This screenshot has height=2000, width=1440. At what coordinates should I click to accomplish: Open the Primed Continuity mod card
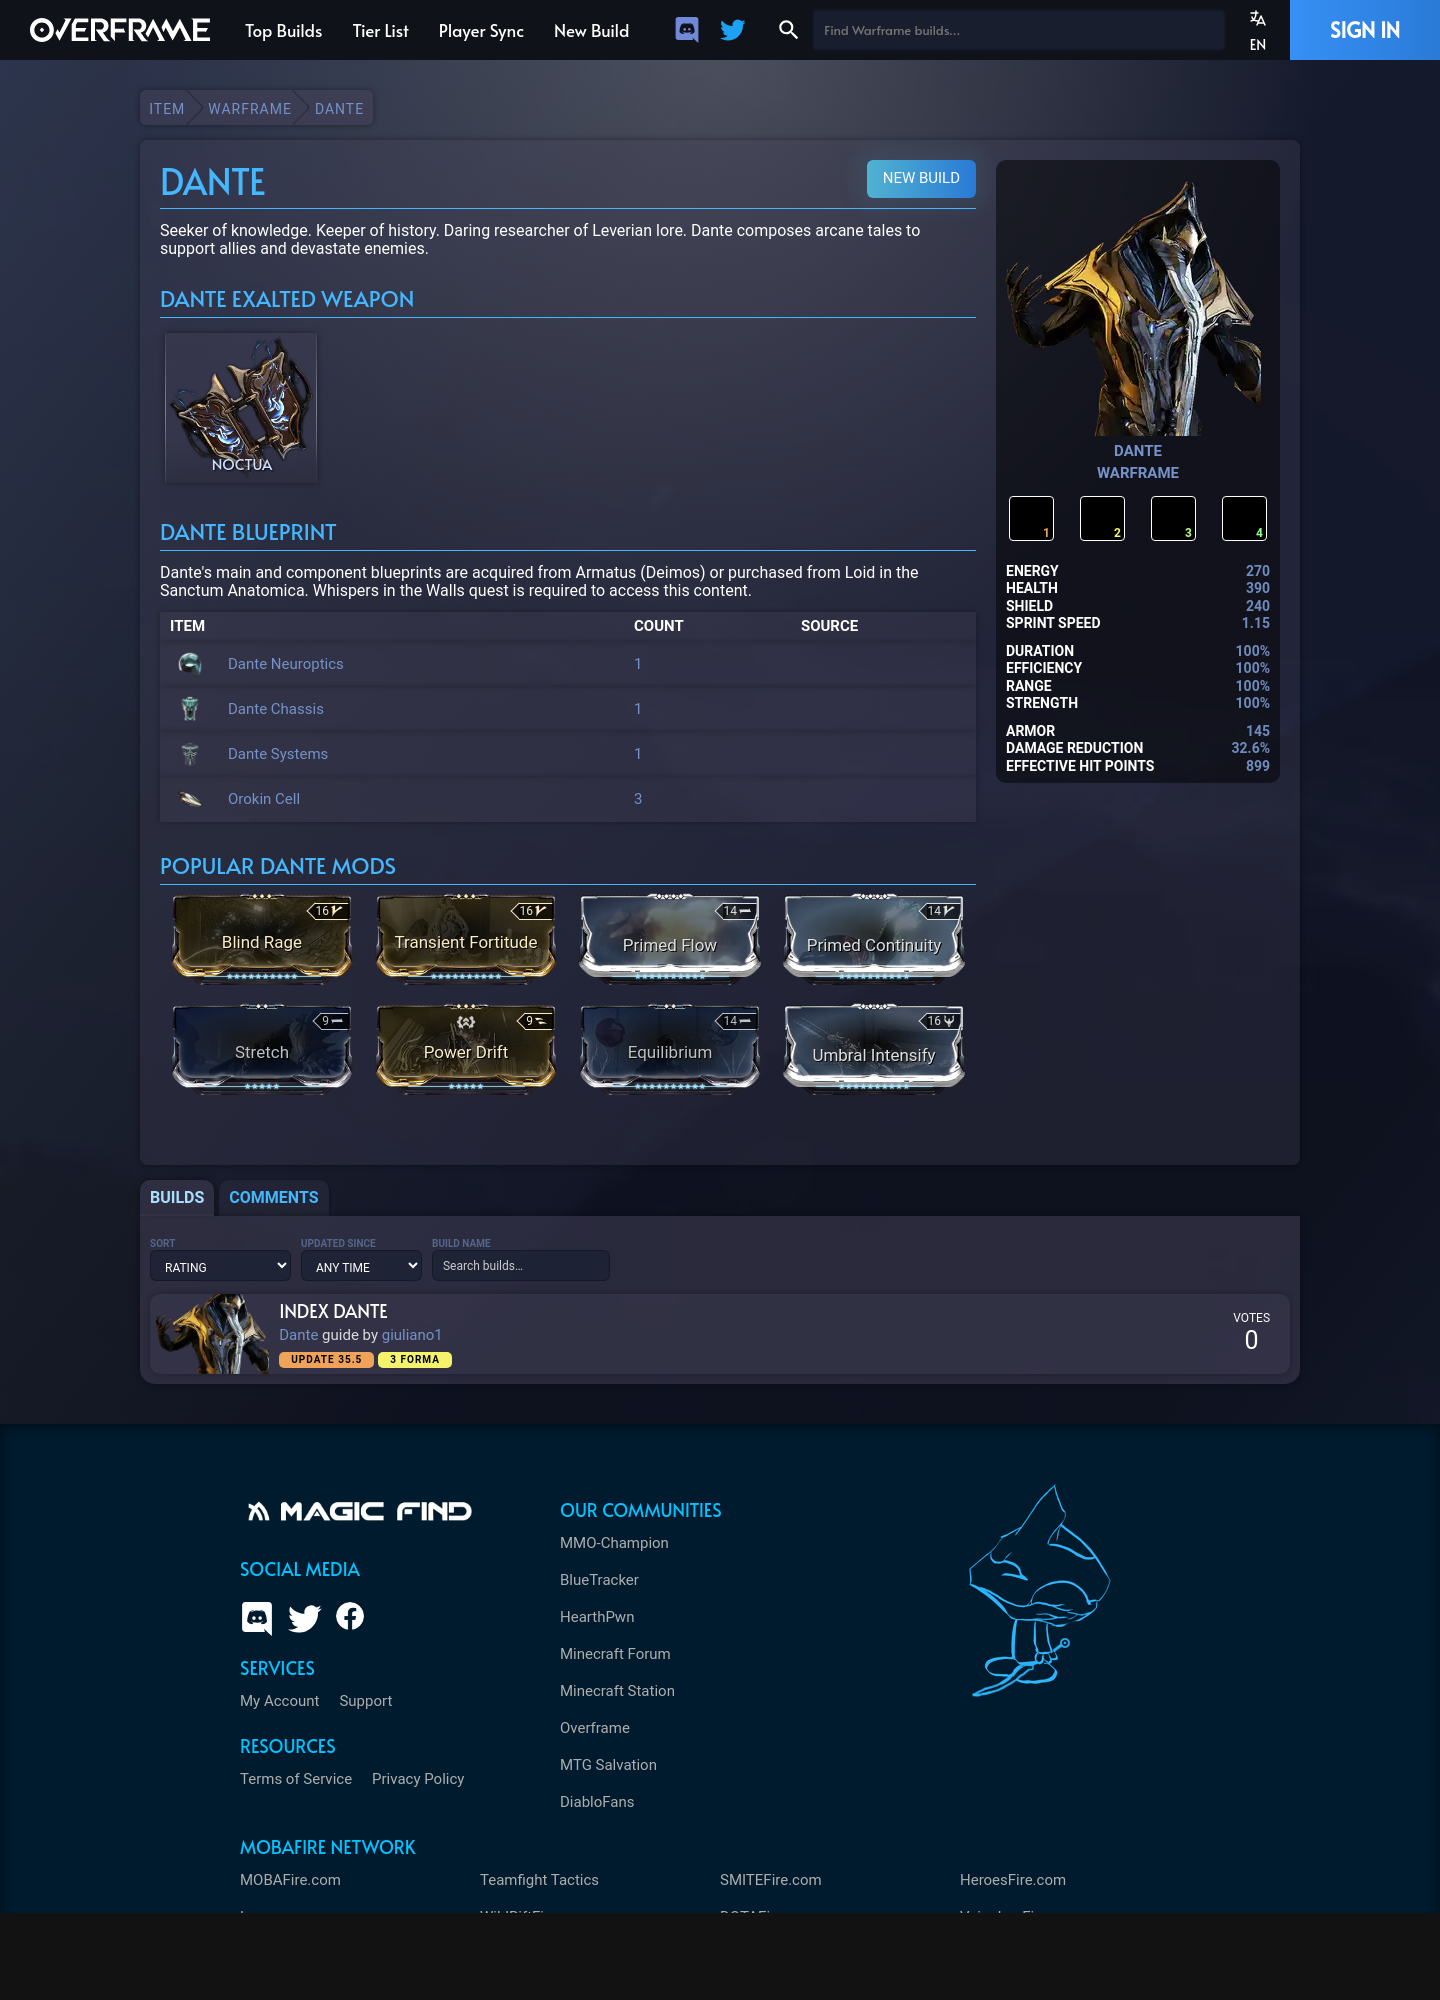click(x=874, y=938)
